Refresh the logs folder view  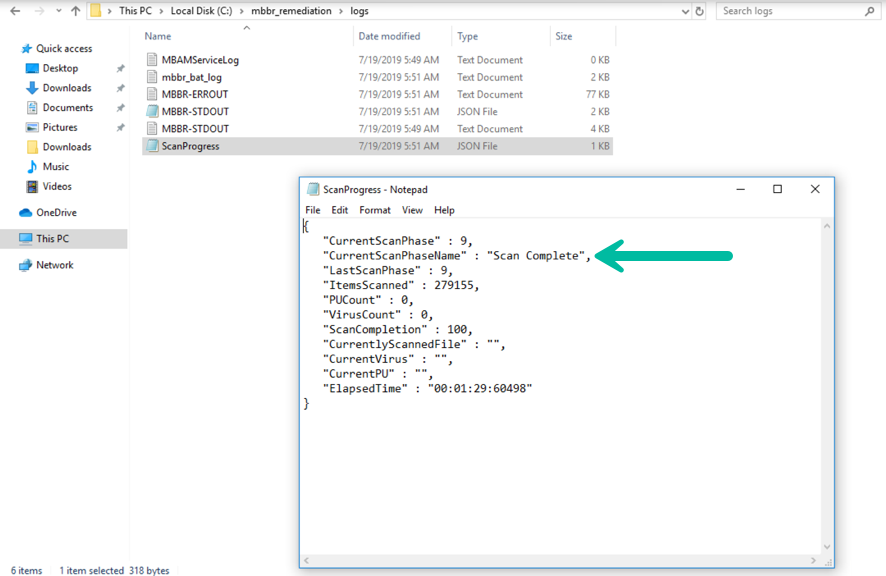pyautogui.click(x=700, y=11)
